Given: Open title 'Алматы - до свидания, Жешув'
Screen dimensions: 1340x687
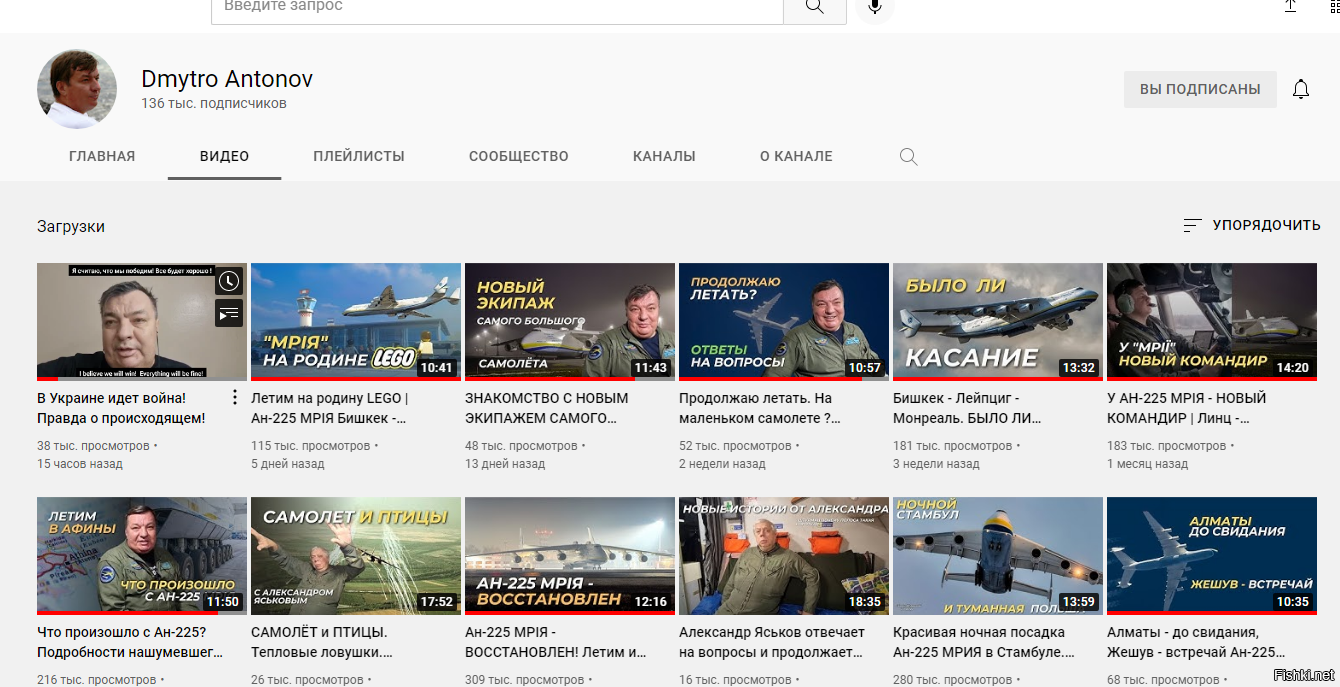Looking at the screenshot, I should tap(1197, 642).
